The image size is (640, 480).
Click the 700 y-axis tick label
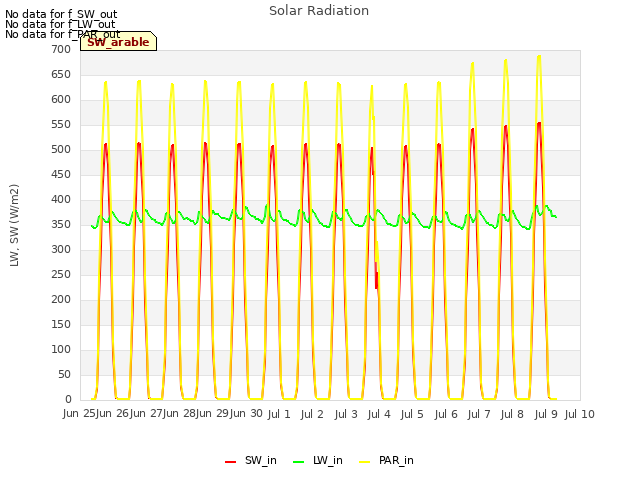61,49
